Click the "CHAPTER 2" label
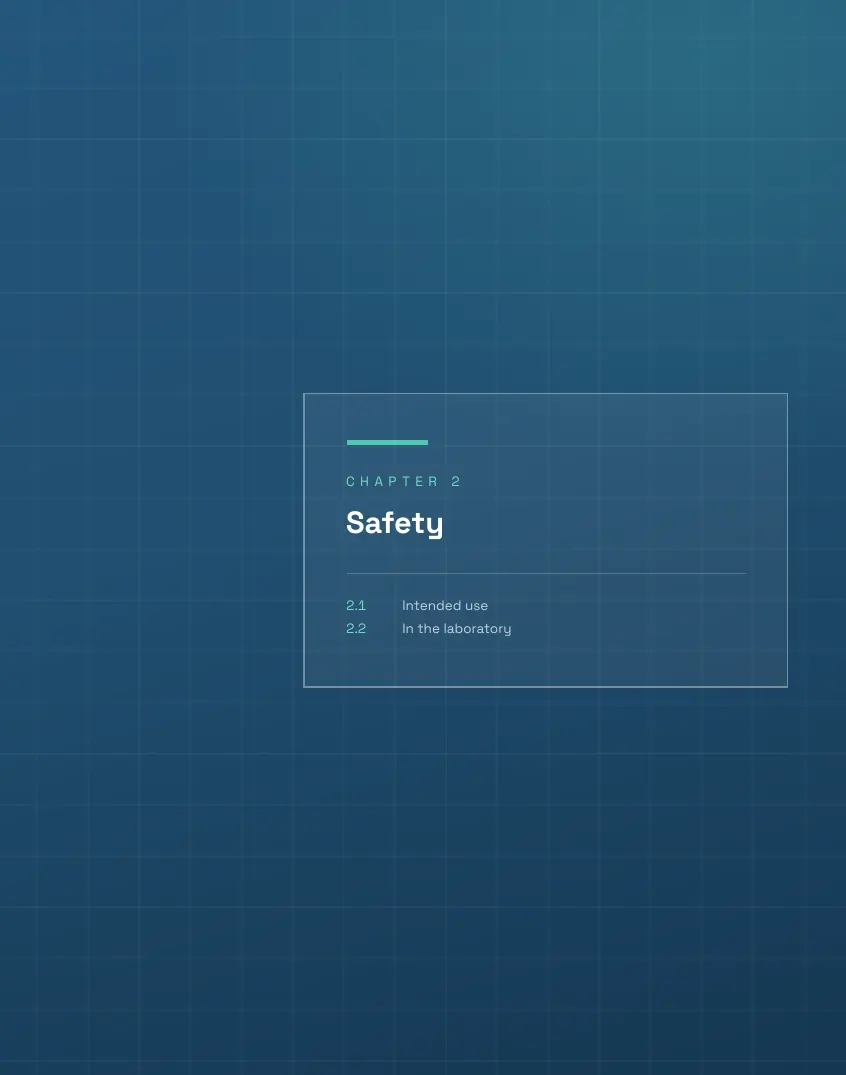The width and height of the screenshot is (846, 1075). (x=403, y=481)
